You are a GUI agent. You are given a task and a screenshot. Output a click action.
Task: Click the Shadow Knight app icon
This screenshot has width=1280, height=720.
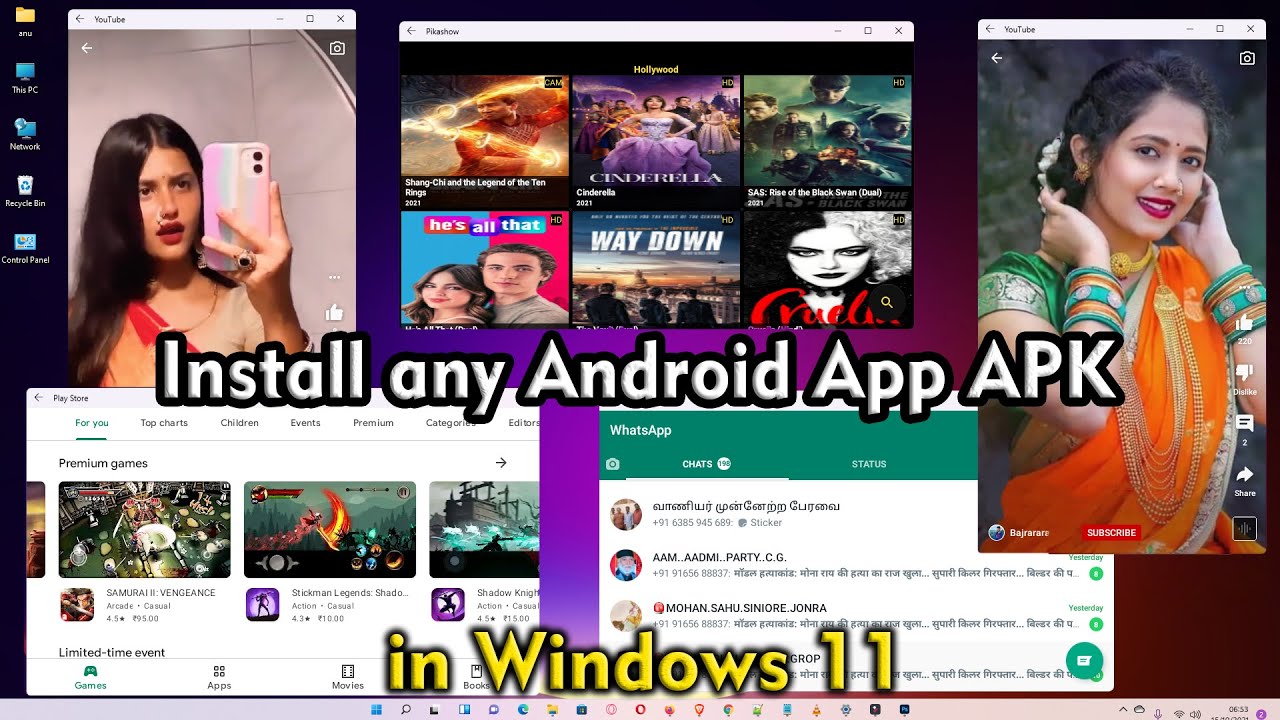(448, 604)
